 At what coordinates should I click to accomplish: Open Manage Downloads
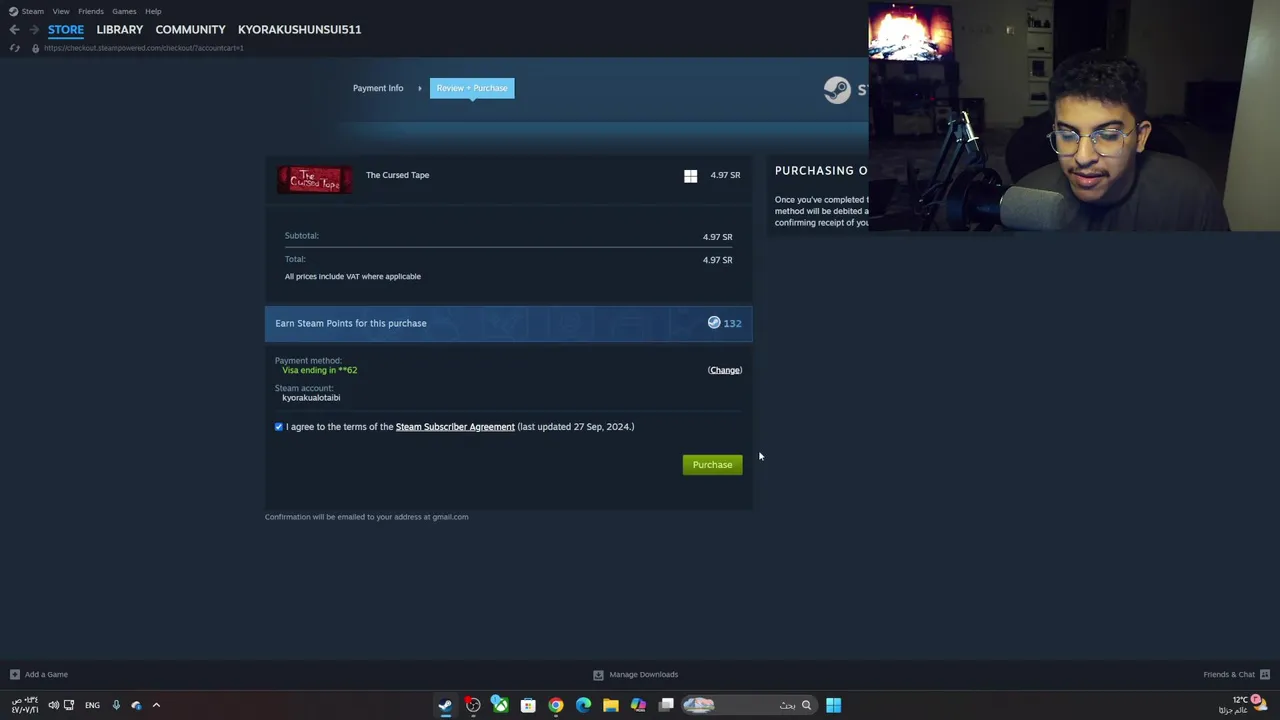coord(643,674)
